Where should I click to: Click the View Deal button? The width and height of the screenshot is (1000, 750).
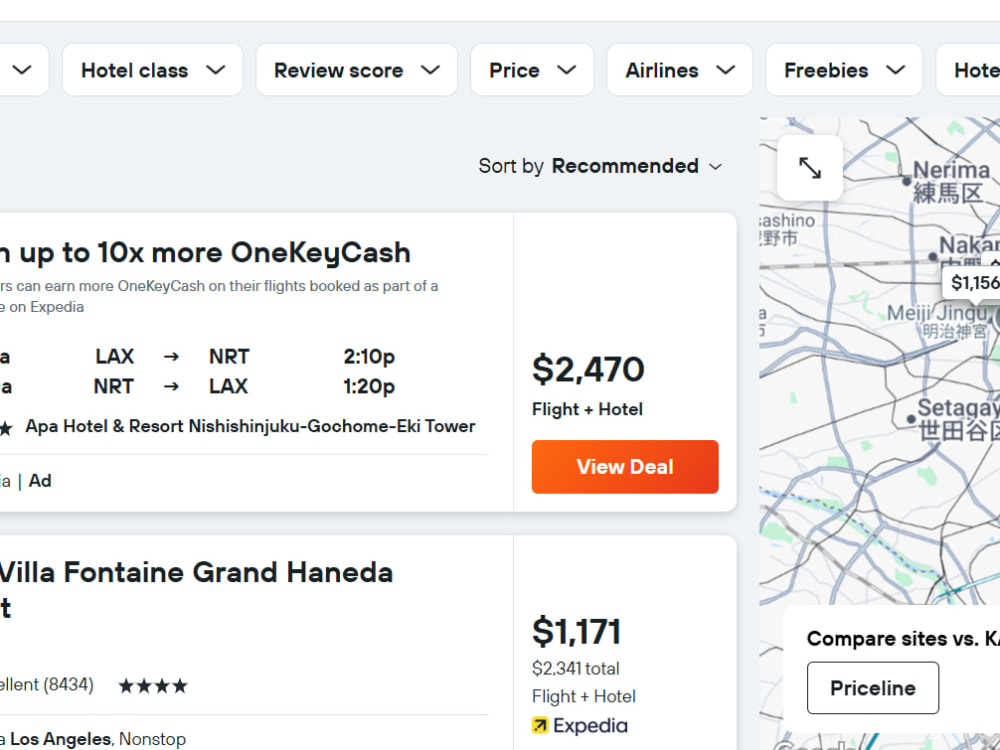[625, 467]
